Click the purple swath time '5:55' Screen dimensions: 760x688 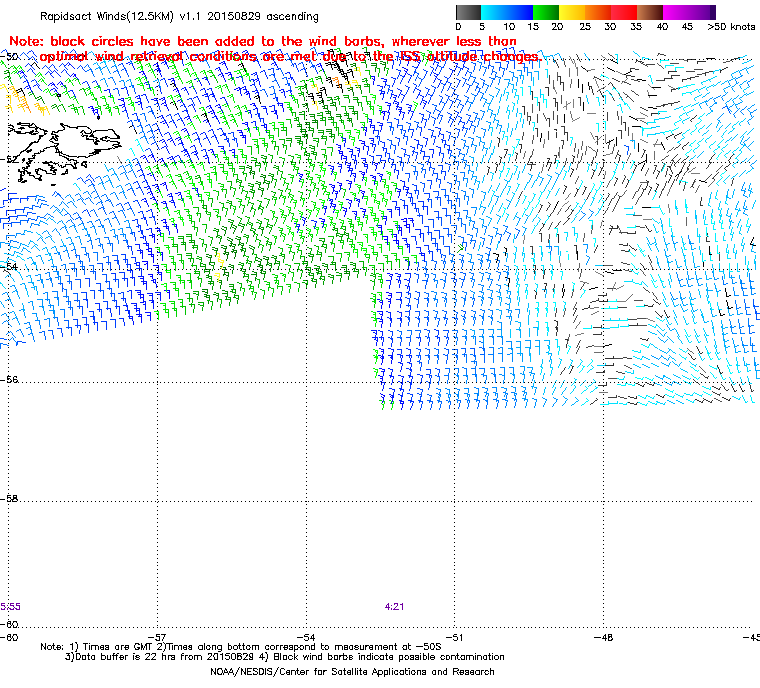click(x=10, y=607)
